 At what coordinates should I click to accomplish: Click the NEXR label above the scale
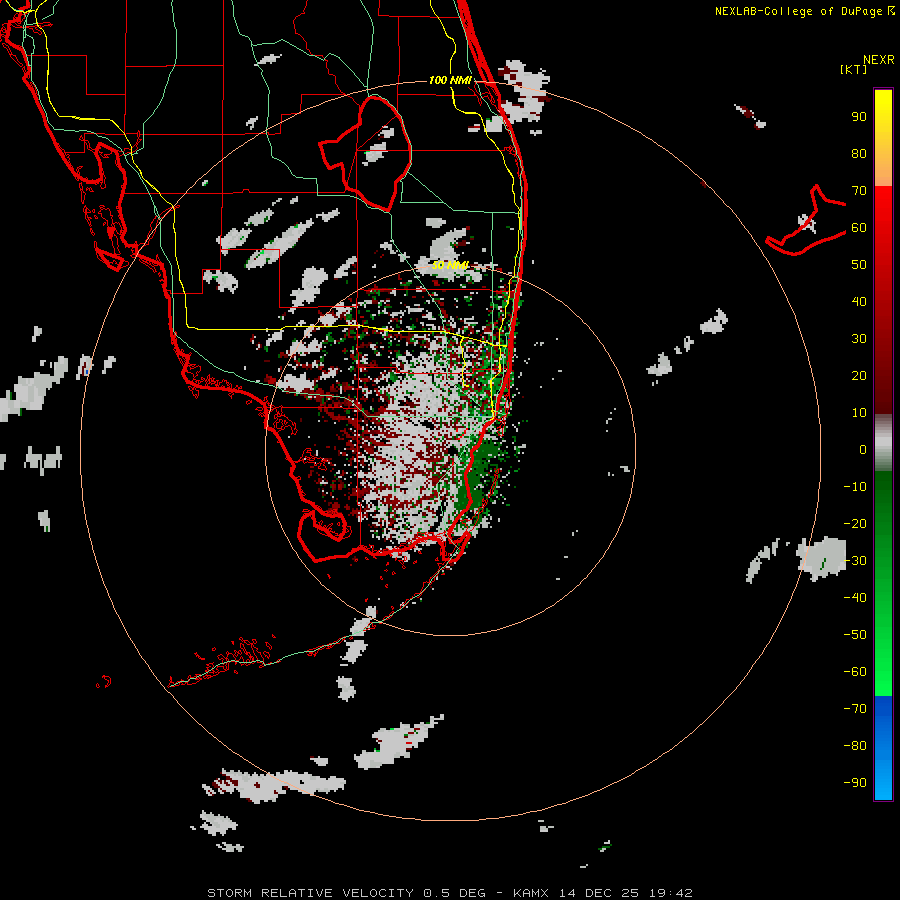pyautogui.click(x=878, y=60)
